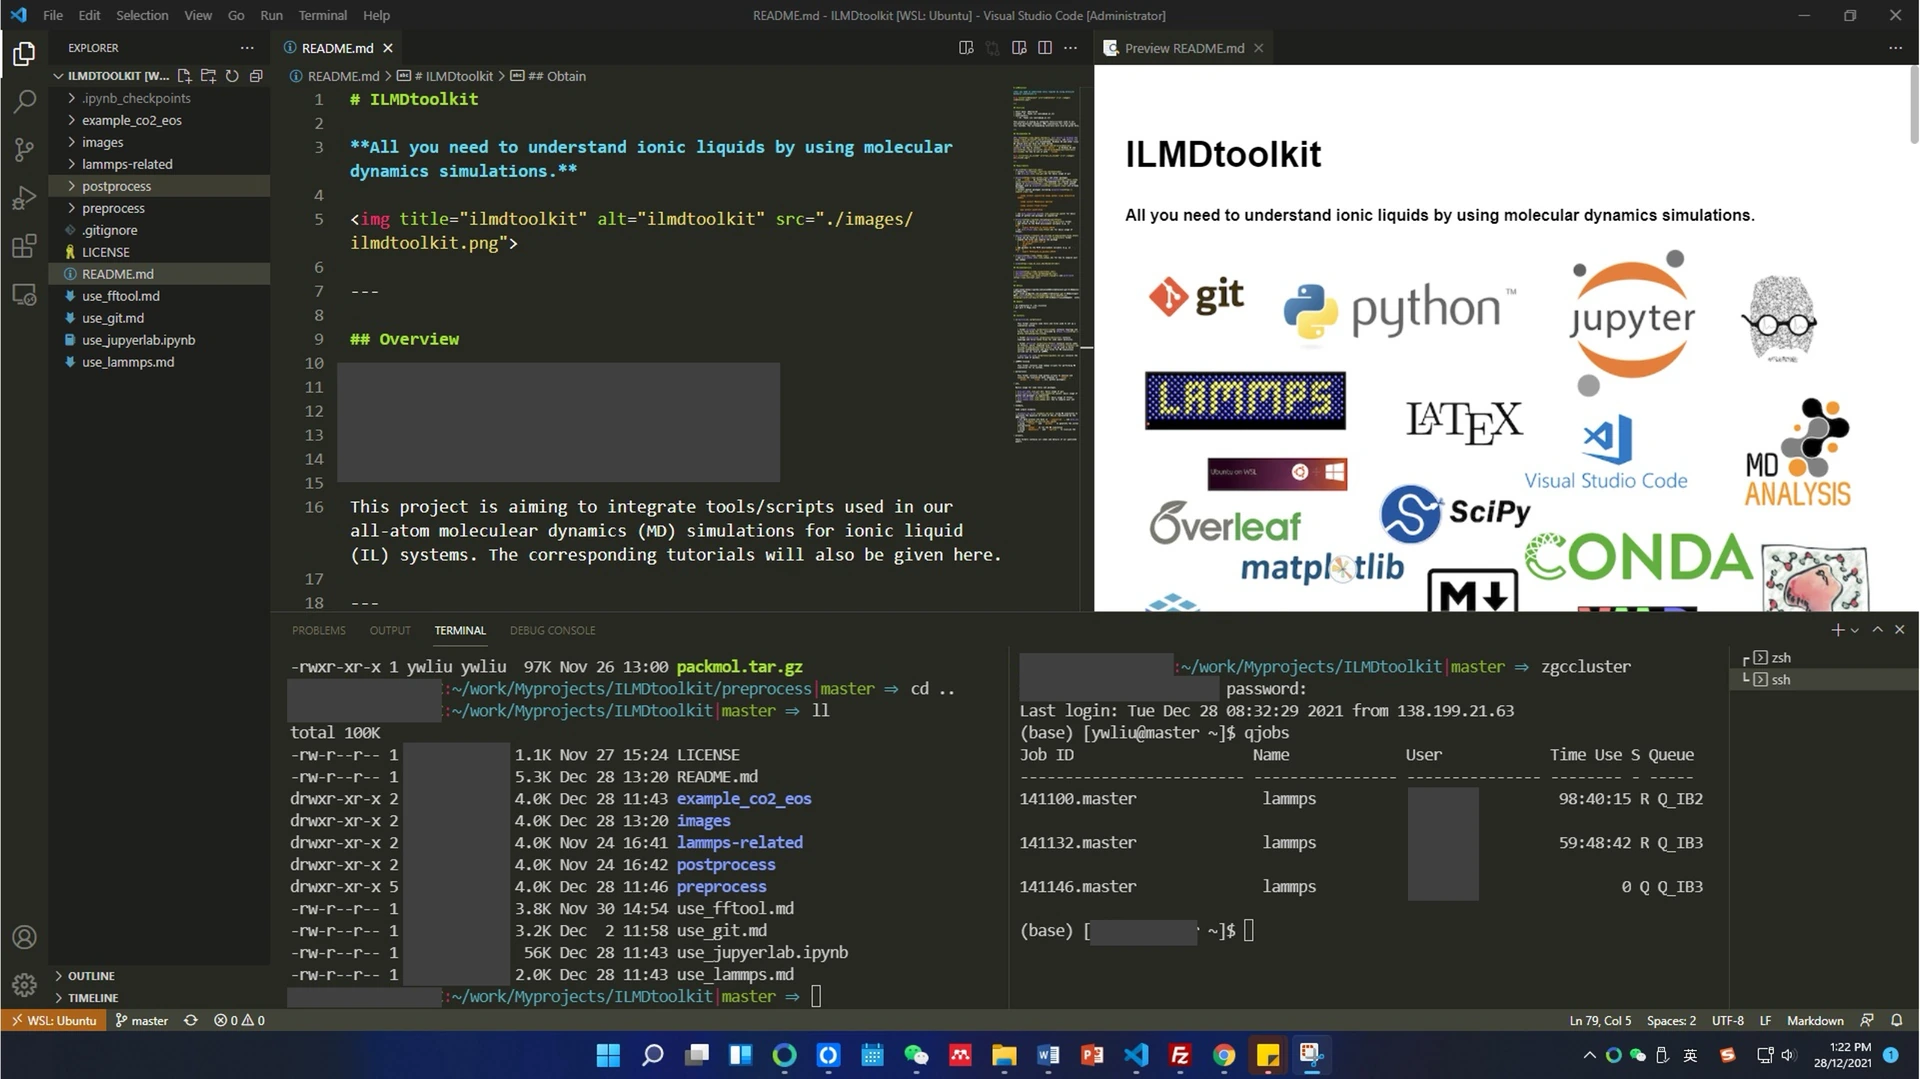Open the Help menu
Screen dimensions: 1920x1079
click(x=376, y=15)
